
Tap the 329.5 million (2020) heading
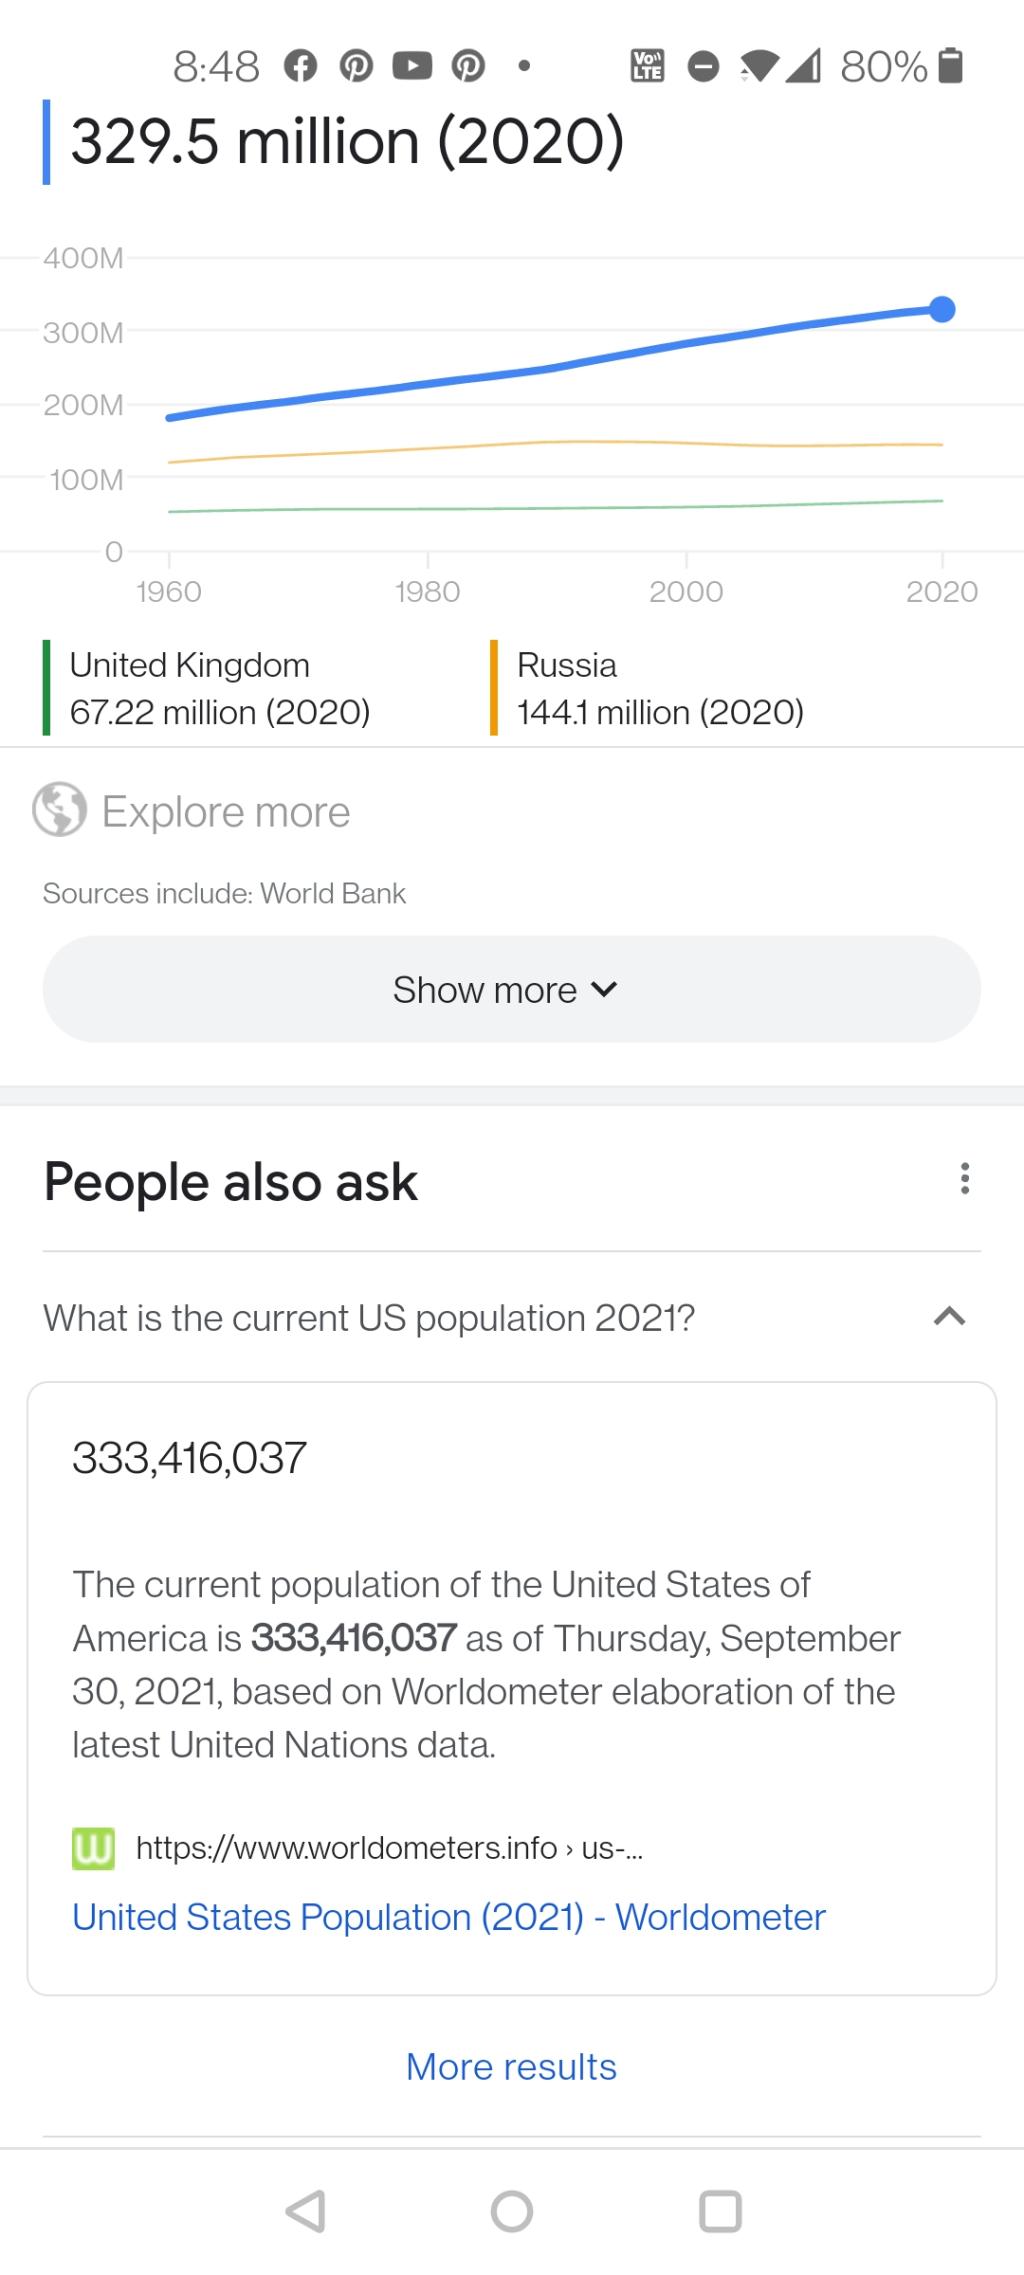[348, 141]
